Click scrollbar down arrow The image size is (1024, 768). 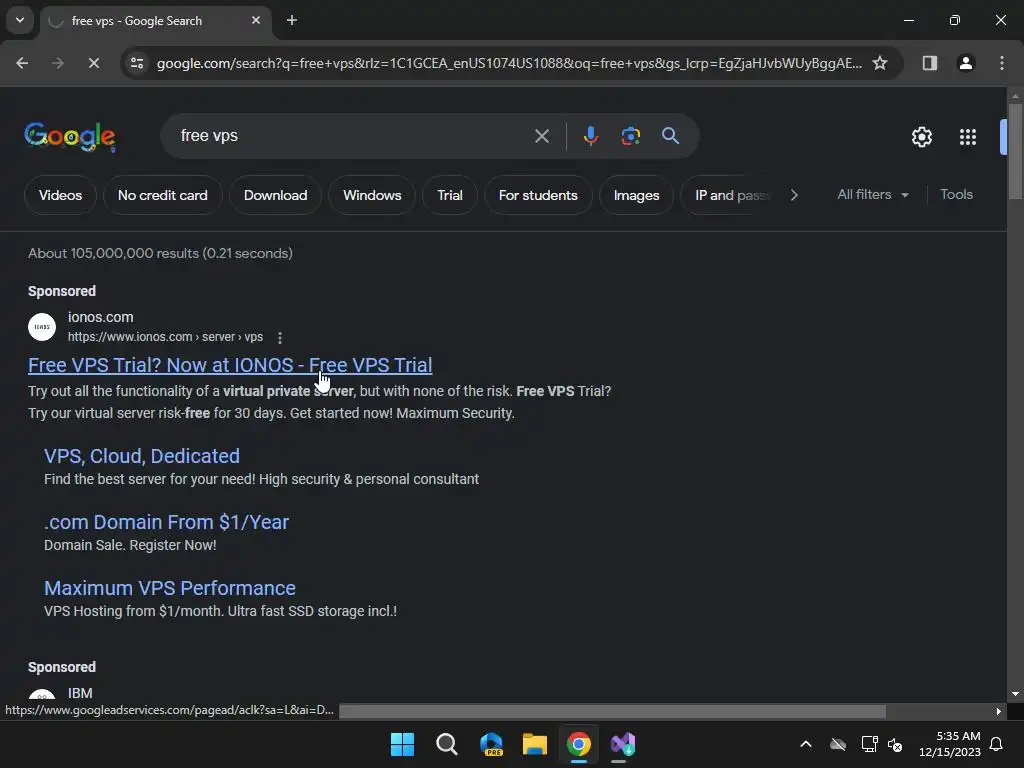(1015, 694)
